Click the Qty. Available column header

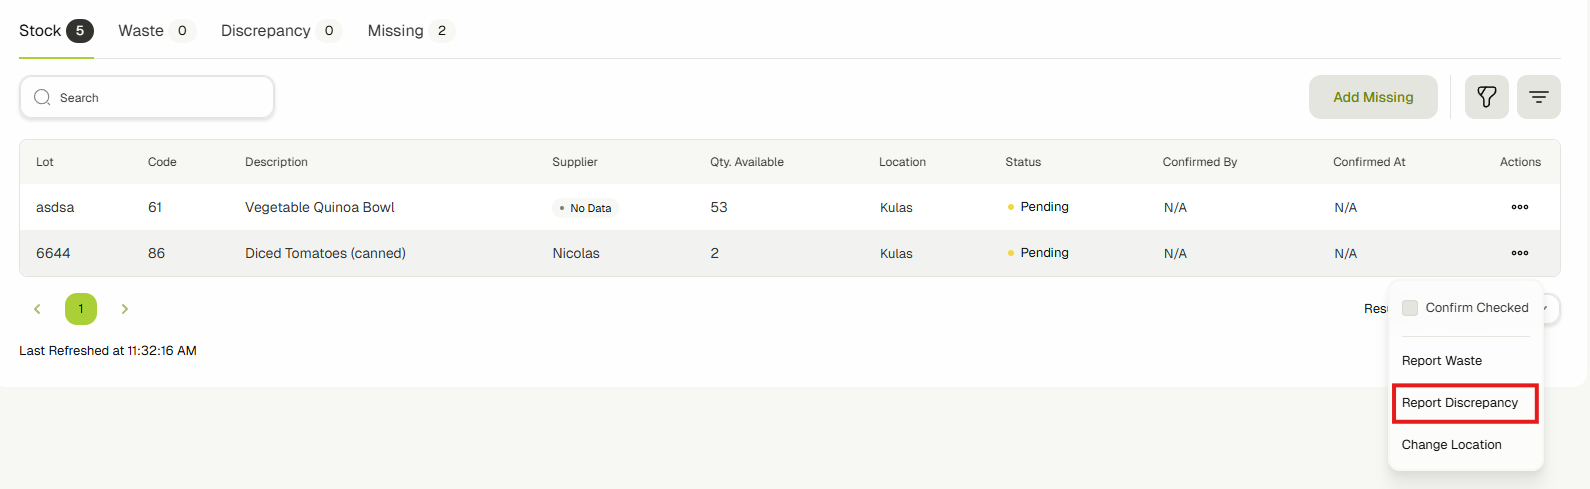point(746,162)
